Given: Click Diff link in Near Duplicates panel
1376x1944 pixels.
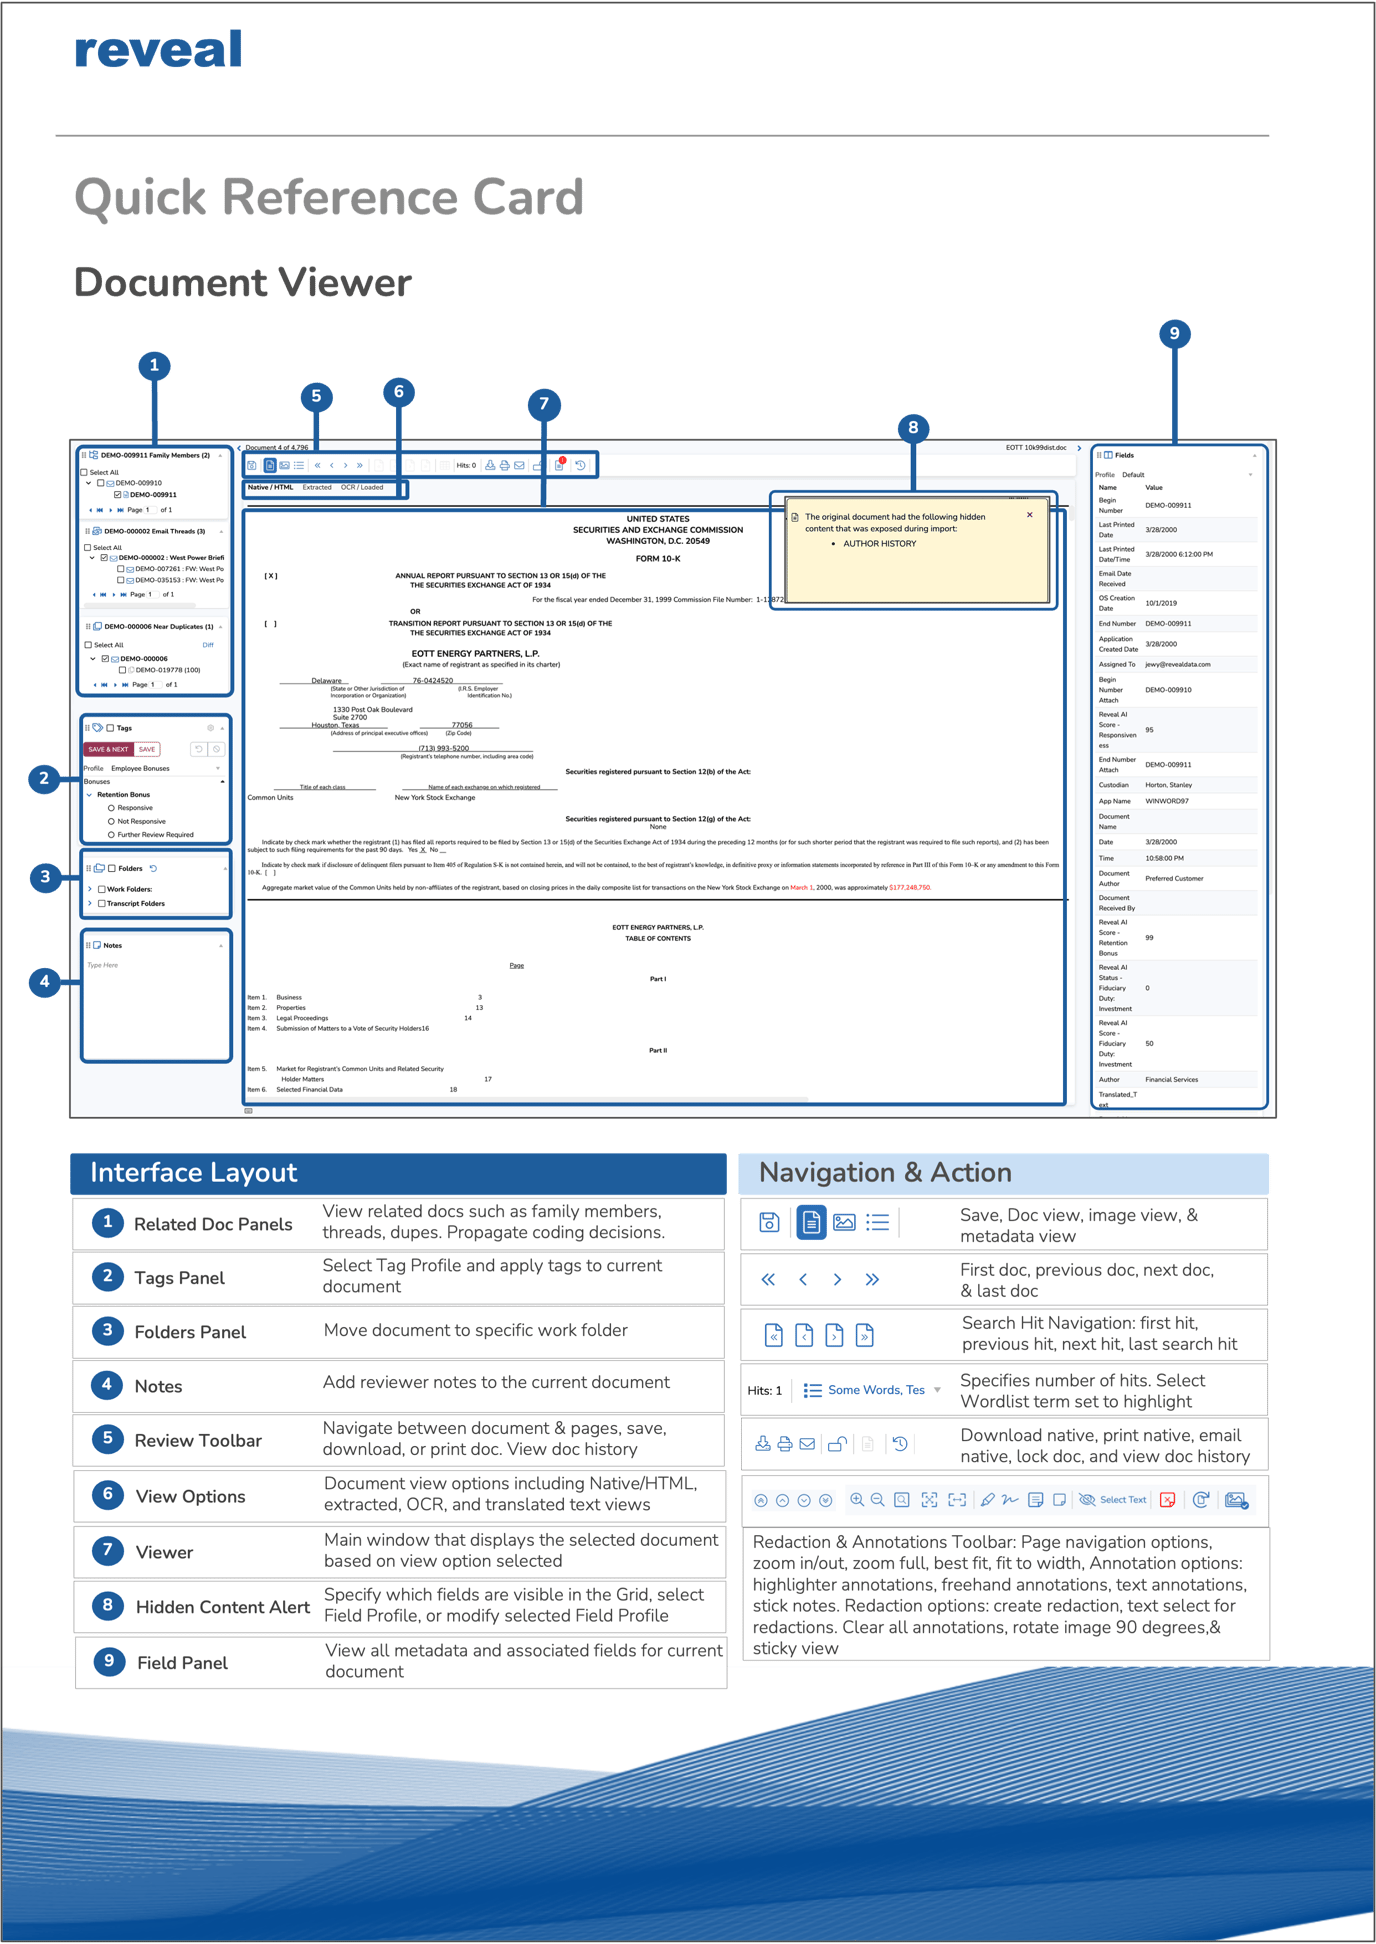Looking at the screenshot, I should pos(208,645).
